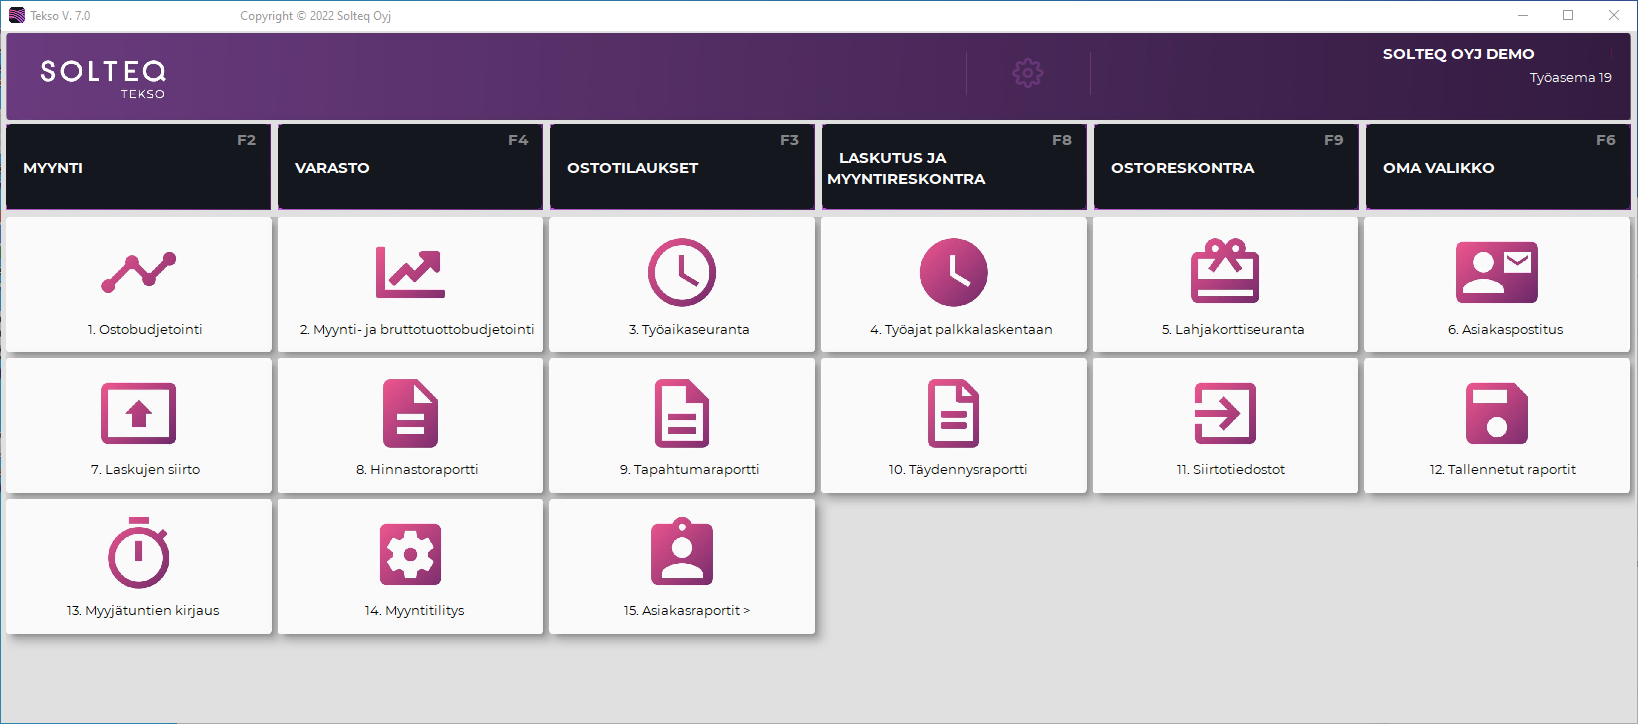Open the Ostobudjetointi line chart icon
The image size is (1638, 724).
(x=139, y=272)
